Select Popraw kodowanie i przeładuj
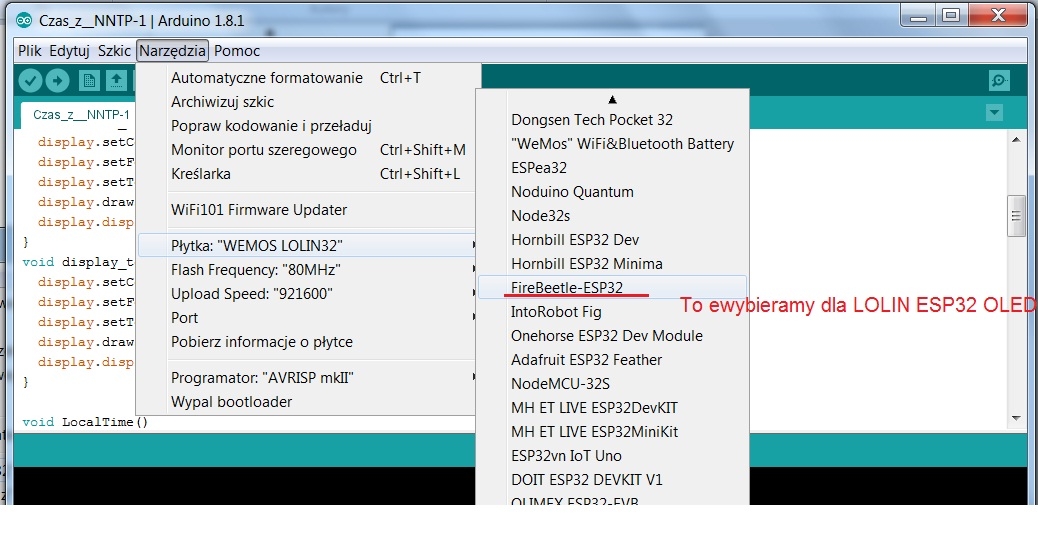 point(307,126)
